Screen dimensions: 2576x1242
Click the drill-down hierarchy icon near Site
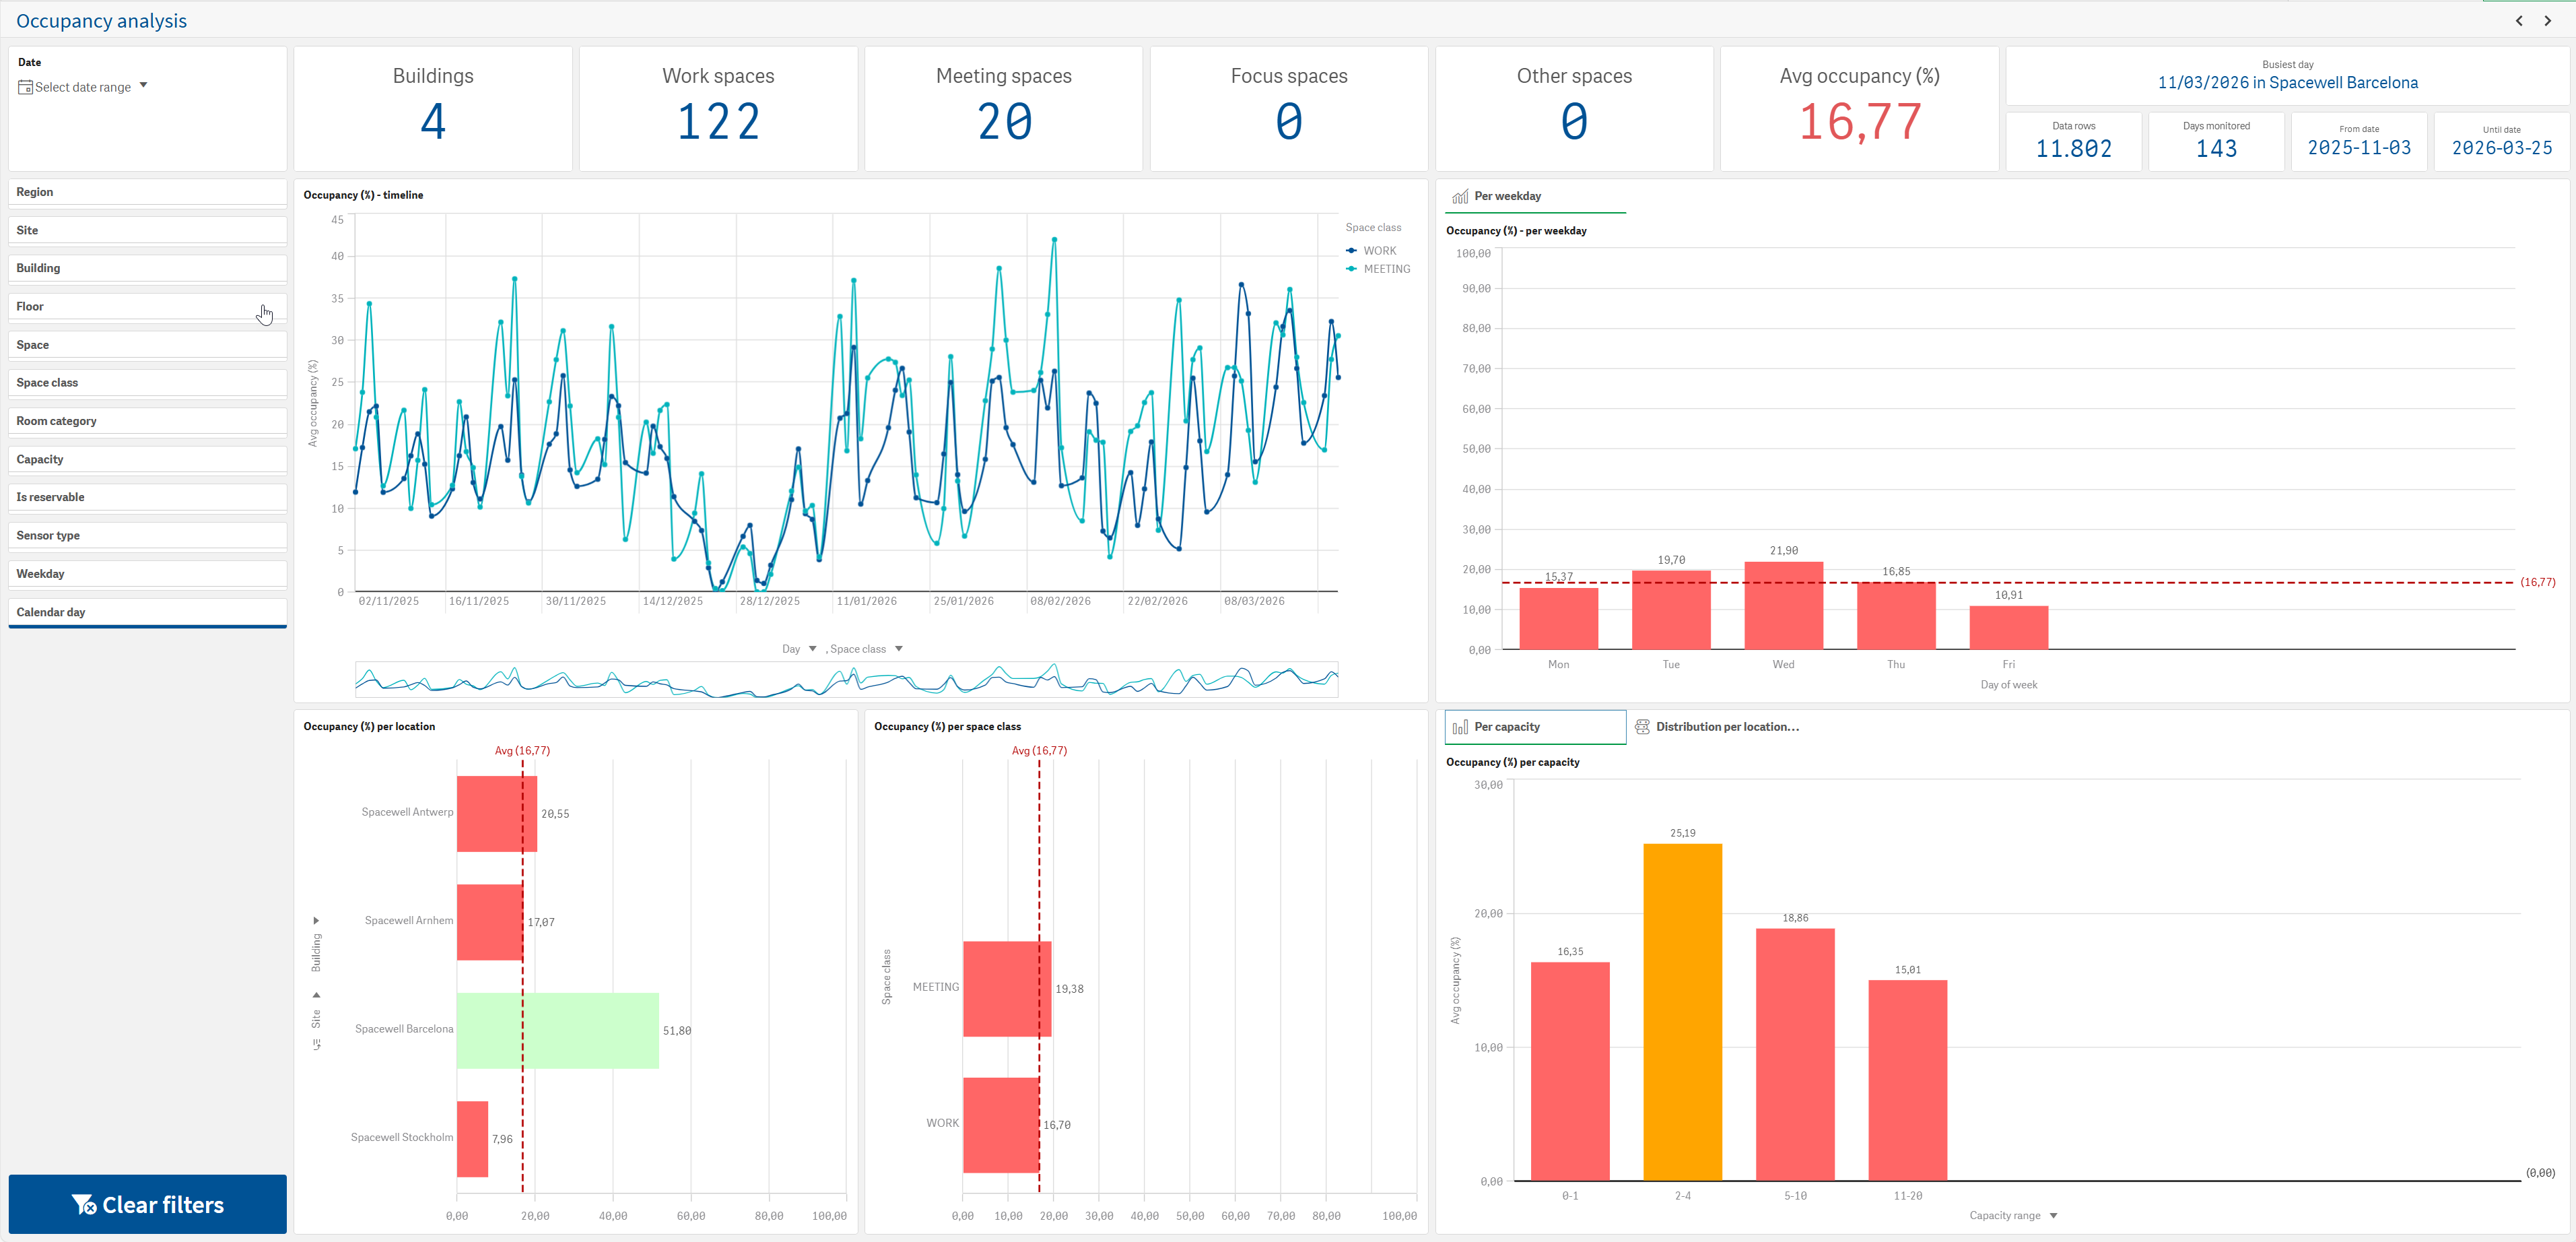tap(317, 1045)
